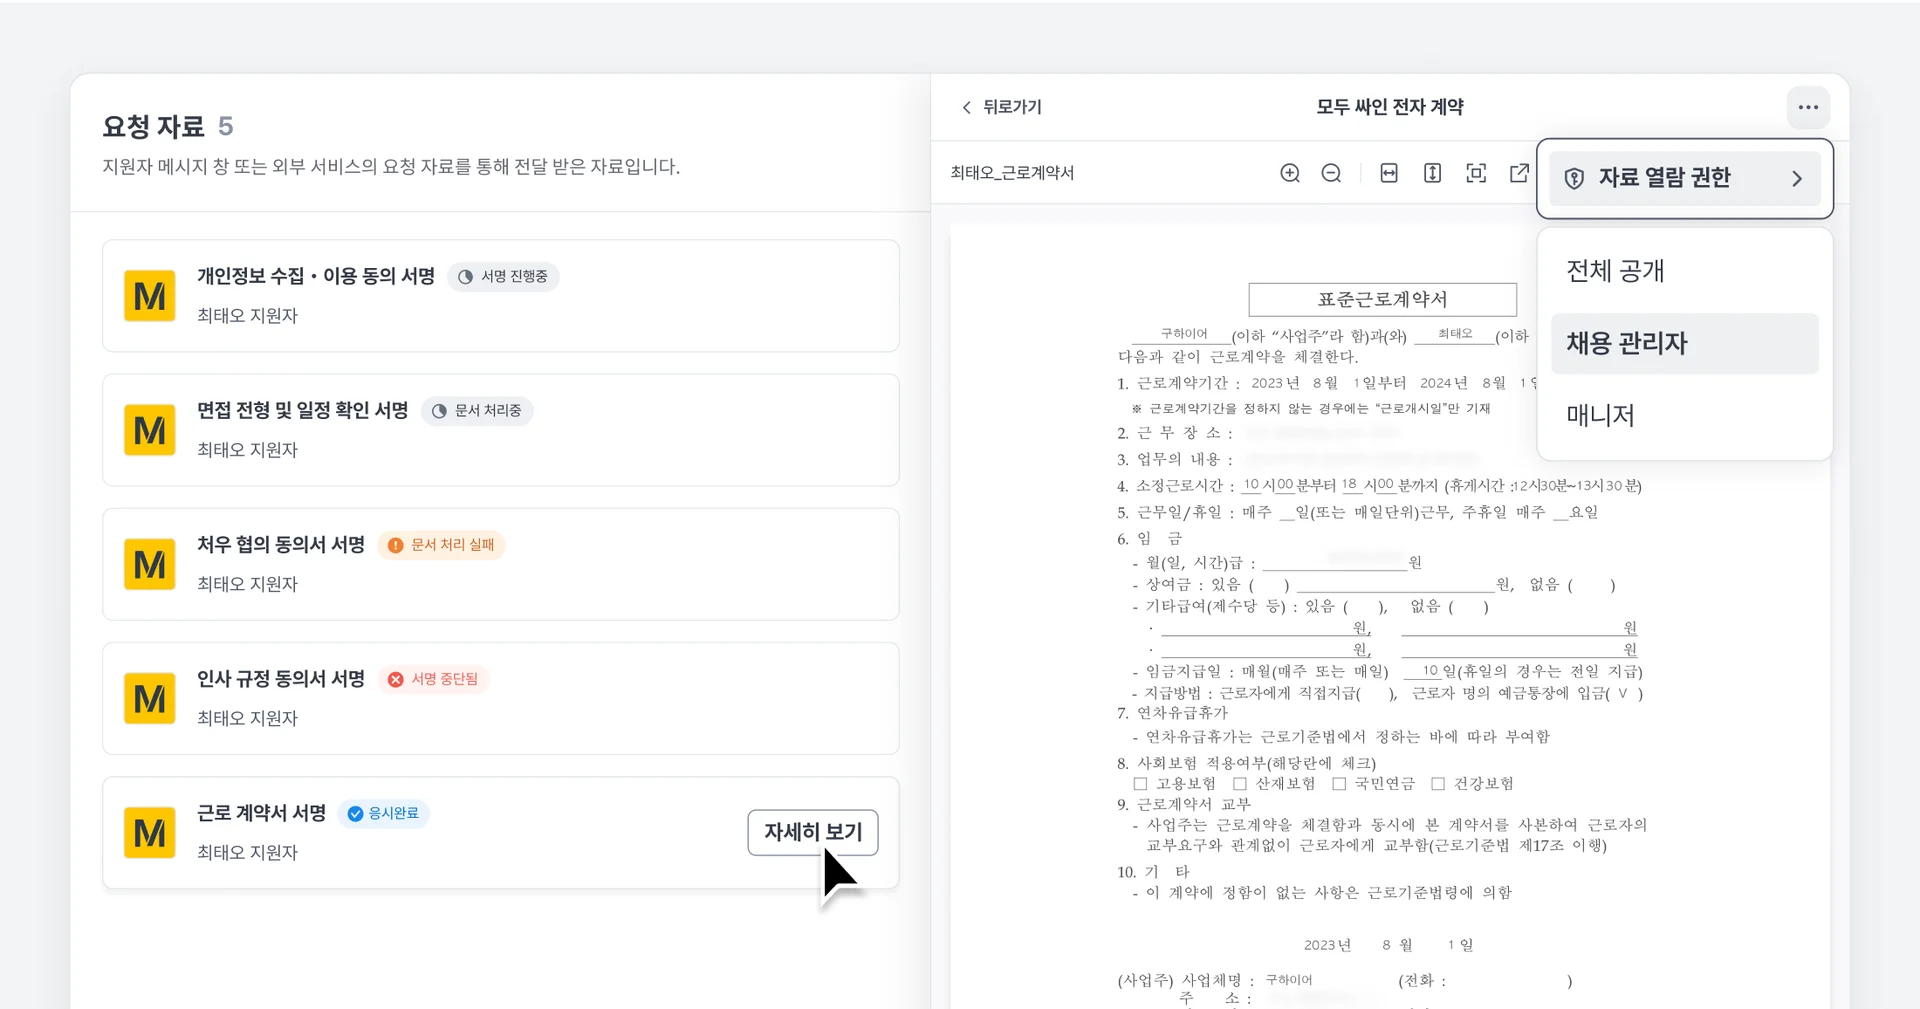The image size is (1920, 1009).
Task: Click the 서명 진행중 status badge
Action: (503, 276)
